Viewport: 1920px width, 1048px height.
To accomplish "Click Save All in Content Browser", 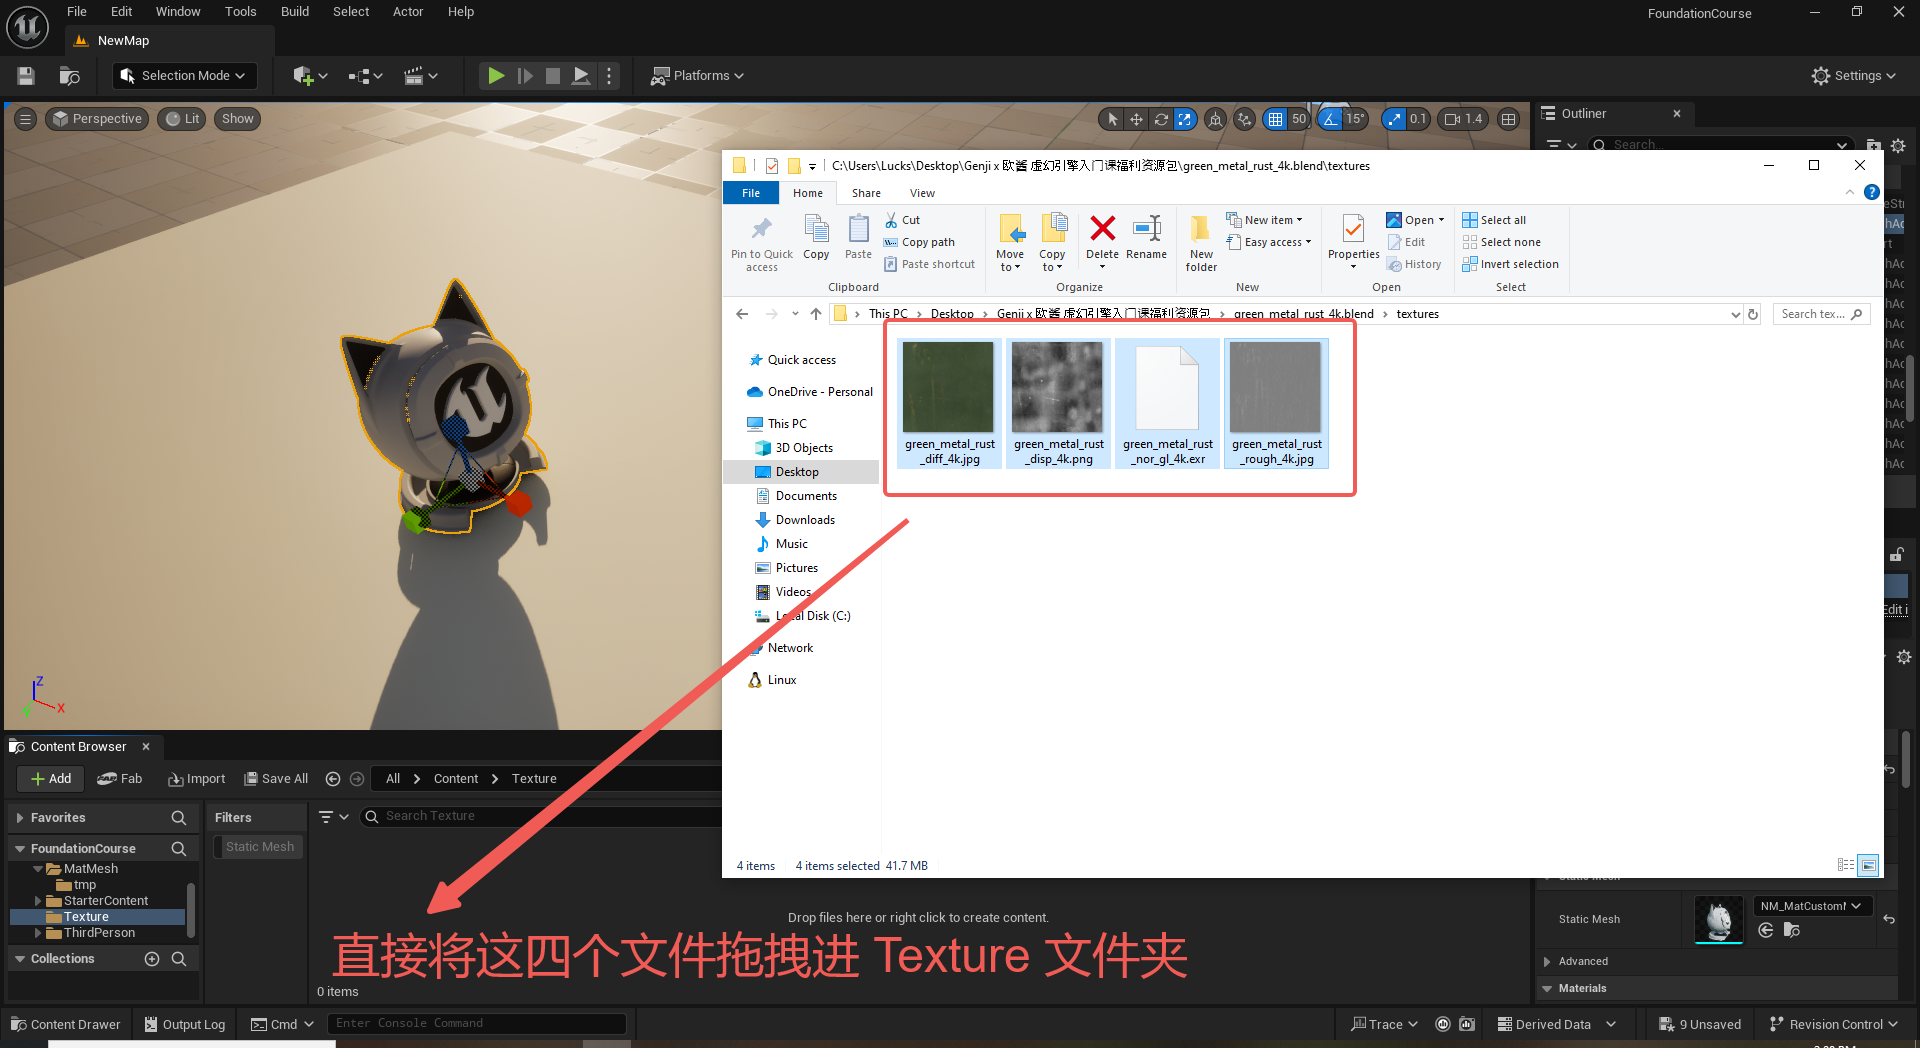I will tap(276, 779).
